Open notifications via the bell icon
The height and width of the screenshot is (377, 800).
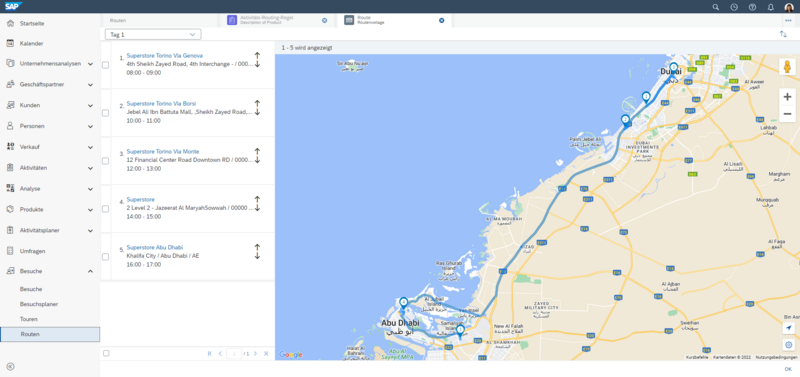pos(771,7)
